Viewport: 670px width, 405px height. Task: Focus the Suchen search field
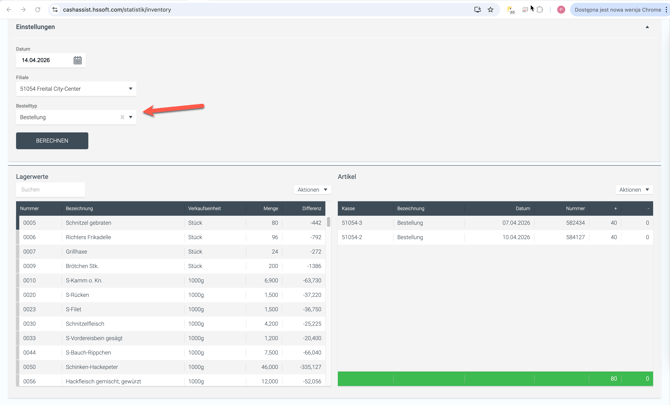click(50, 190)
